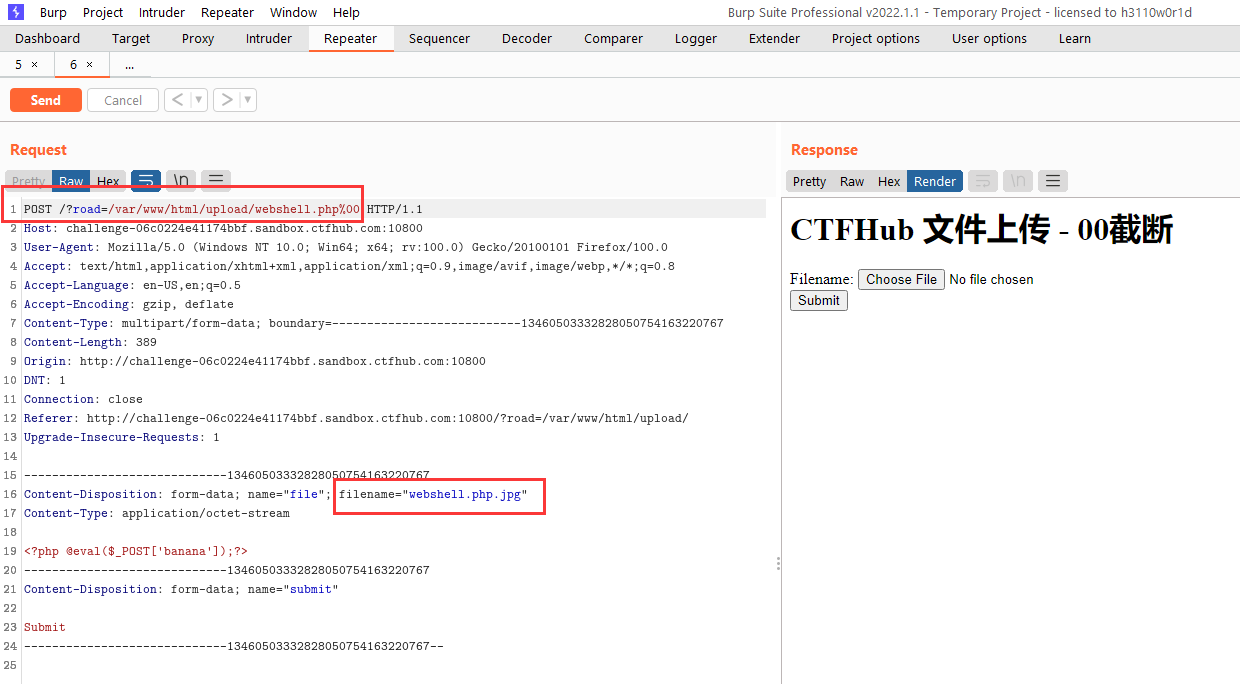
Task: Switch Response view to Render
Action: 935,181
